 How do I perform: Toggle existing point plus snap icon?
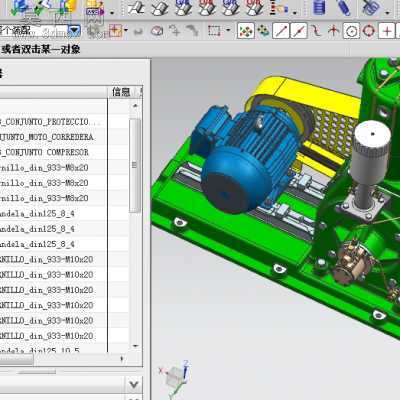click(387, 31)
